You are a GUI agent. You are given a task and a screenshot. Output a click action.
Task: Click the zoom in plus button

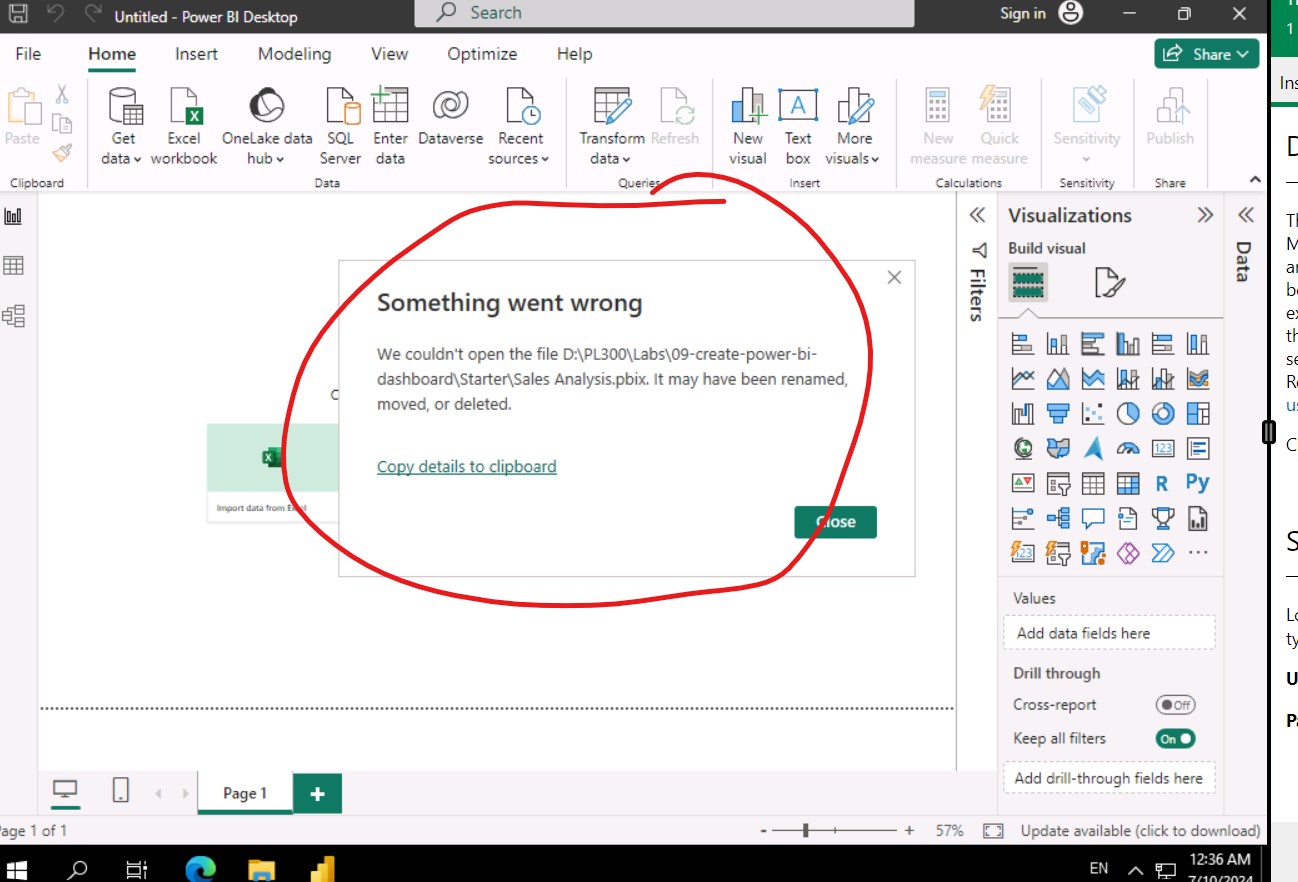[x=909, y=831]
